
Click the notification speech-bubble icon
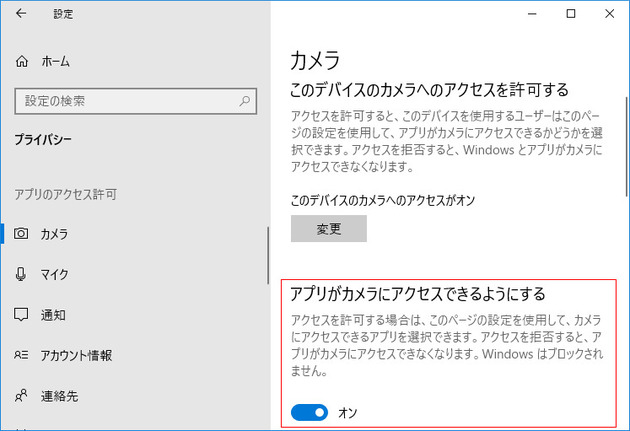click(x=22, y=315)
